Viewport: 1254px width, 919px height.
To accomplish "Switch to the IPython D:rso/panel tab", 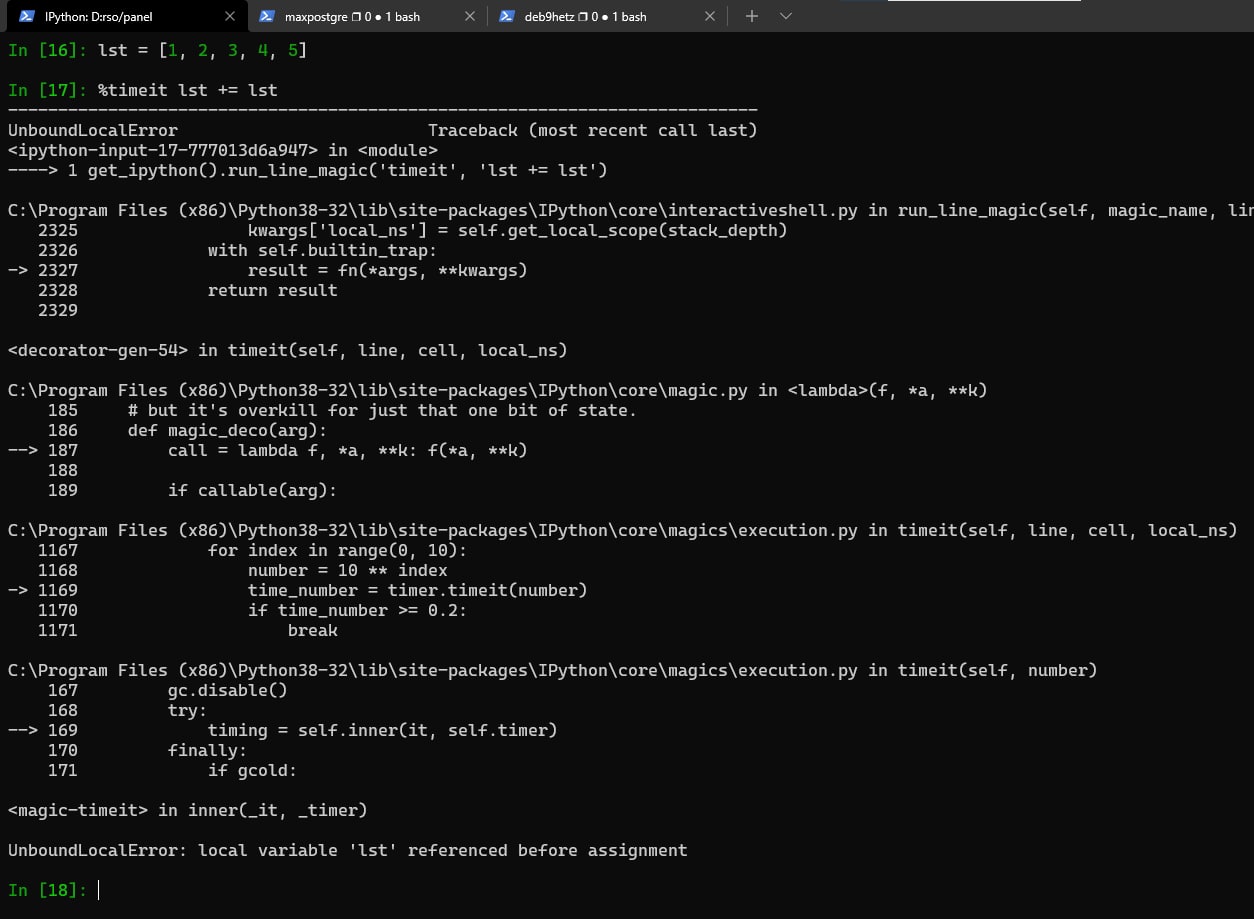I will [x=100, y=17].
